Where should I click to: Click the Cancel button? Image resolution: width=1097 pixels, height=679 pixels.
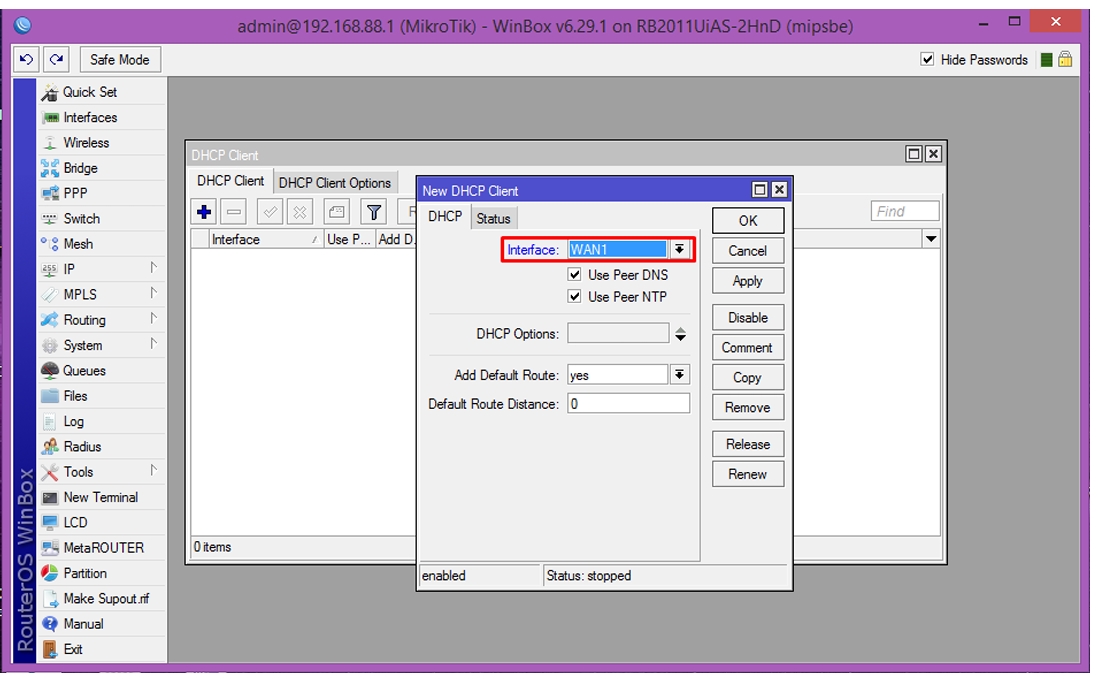coord(748,251)
